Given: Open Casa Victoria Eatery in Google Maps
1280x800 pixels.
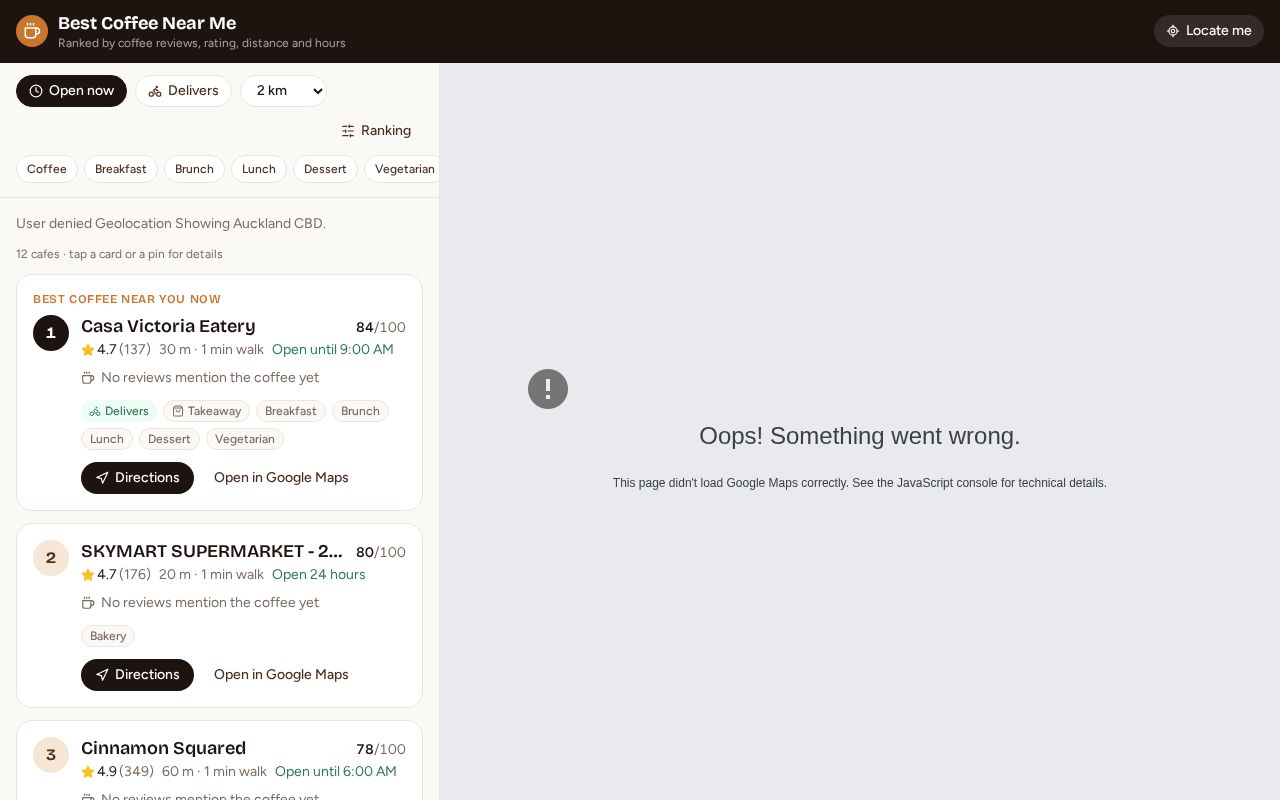Looking at the screenshot, I should [x=281, y=478].
